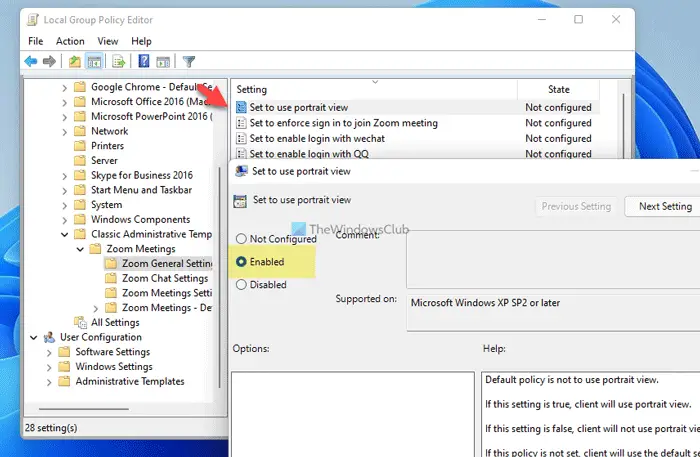Click the User Configuration icon
Viewport: 700px width, 457px height.
pos(49,337)
